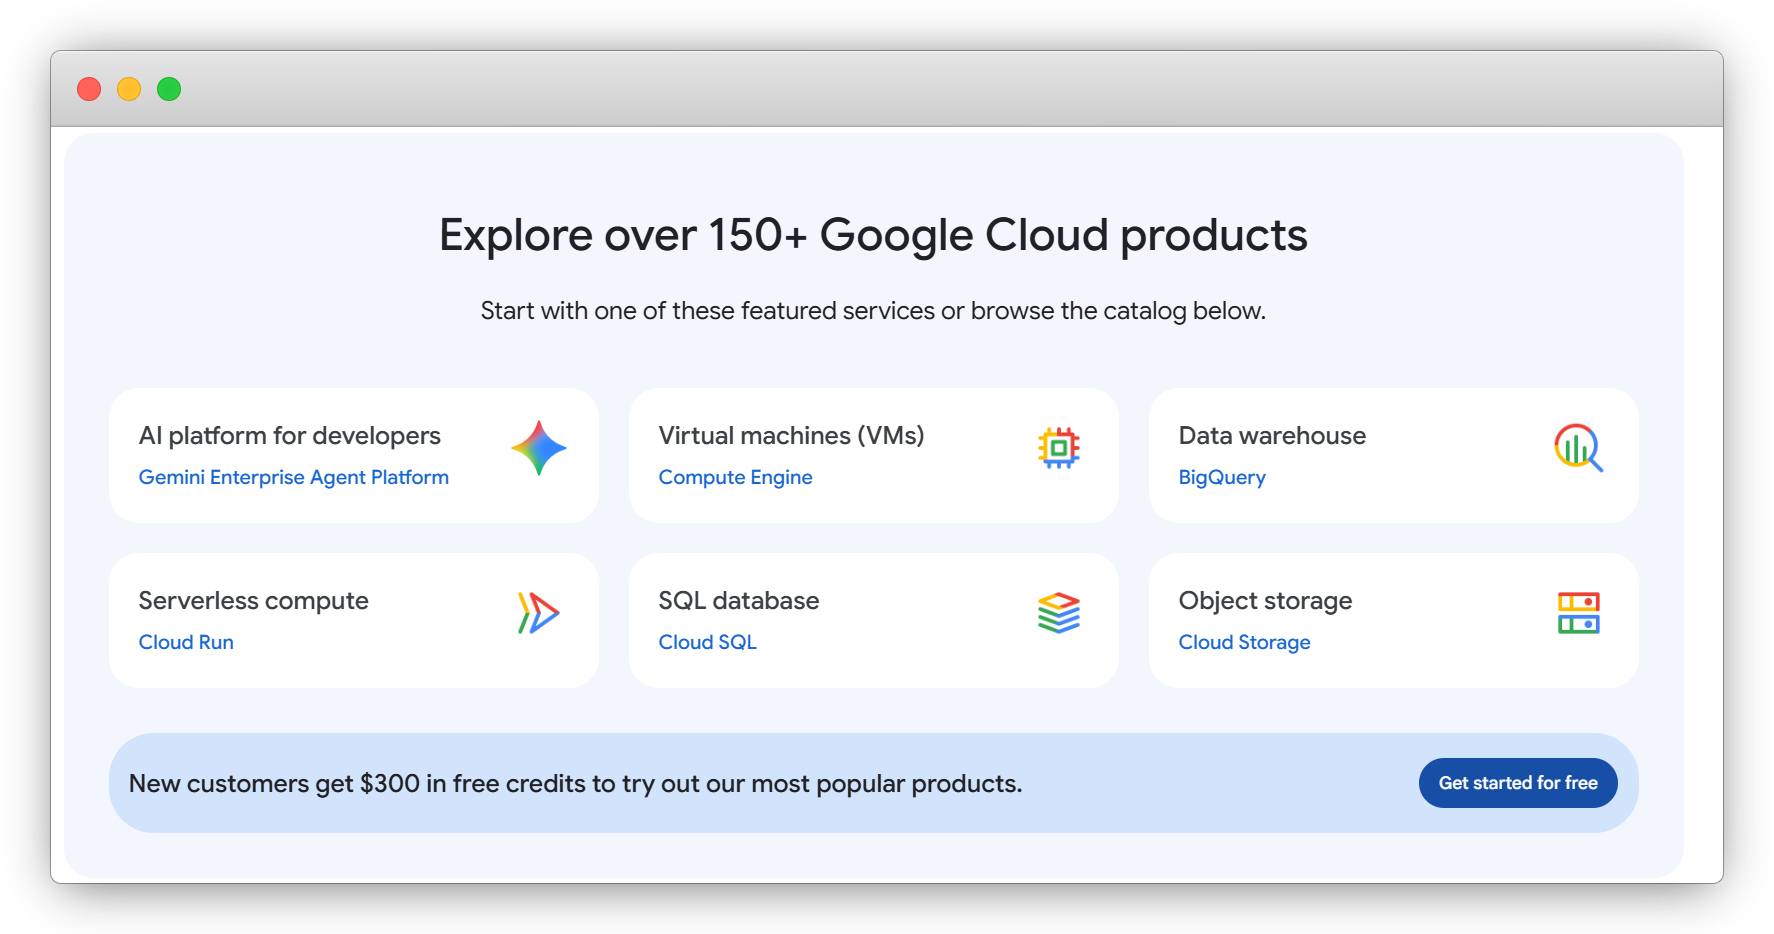This screenshot has width=1774, height=934.
Task: Click the Cloud SQL stacked layers icon
Action: [x=1059, y=613]
